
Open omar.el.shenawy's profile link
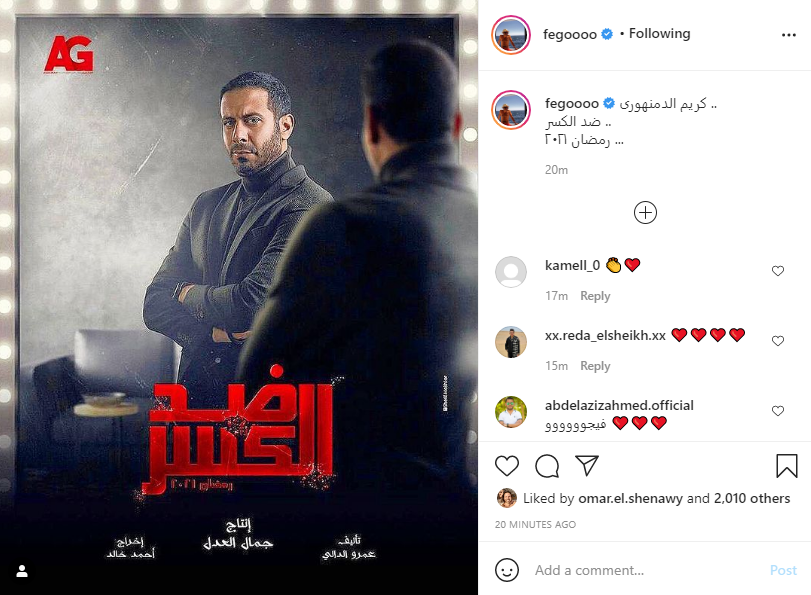[x=630, y=498]
